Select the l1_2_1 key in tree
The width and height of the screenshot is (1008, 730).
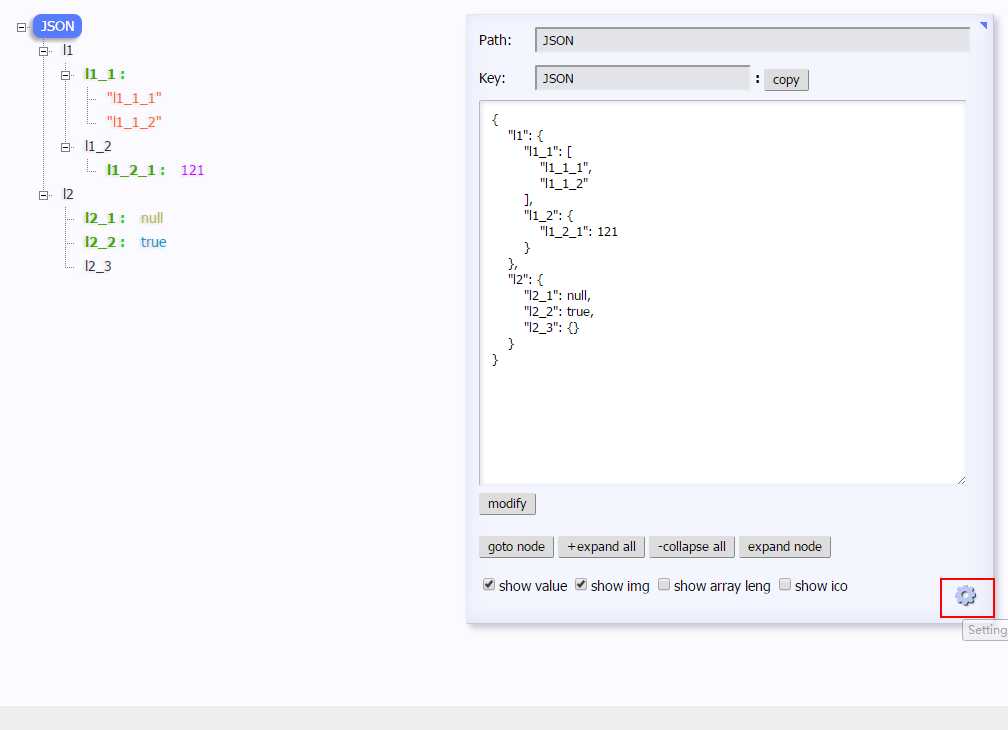tap(136, 170)
